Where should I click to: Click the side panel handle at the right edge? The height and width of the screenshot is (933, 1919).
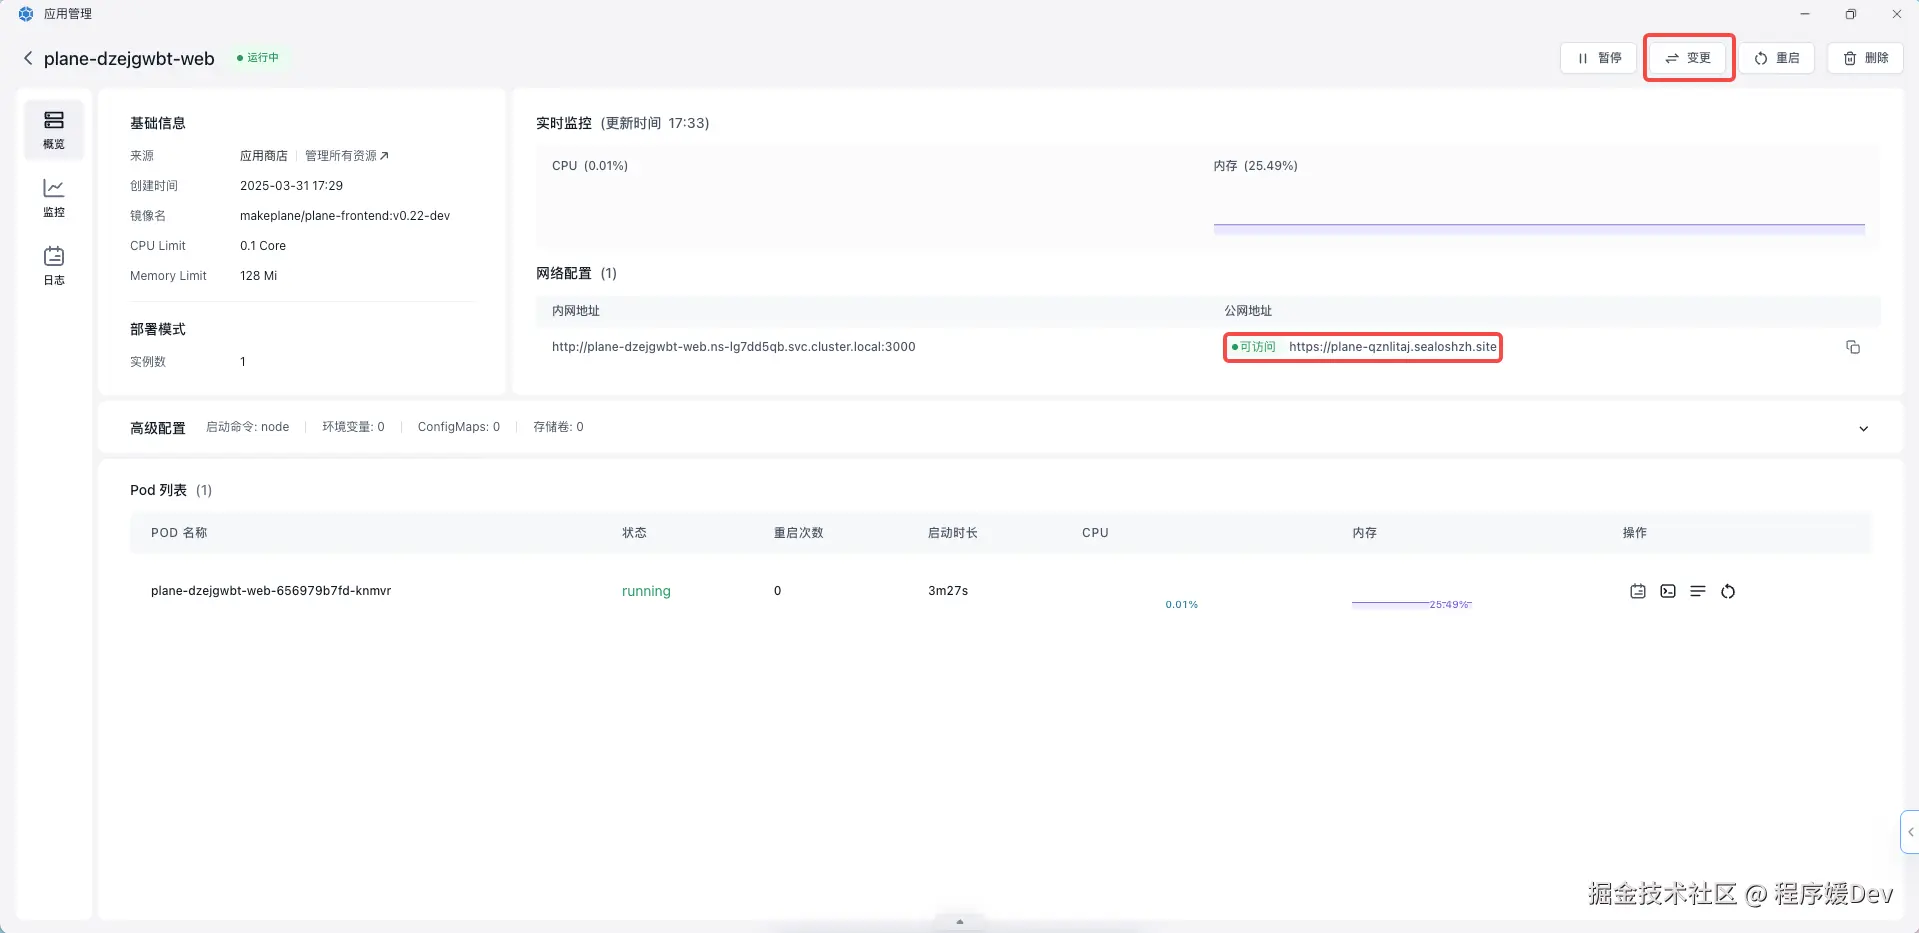click(x=1910, y=832)
